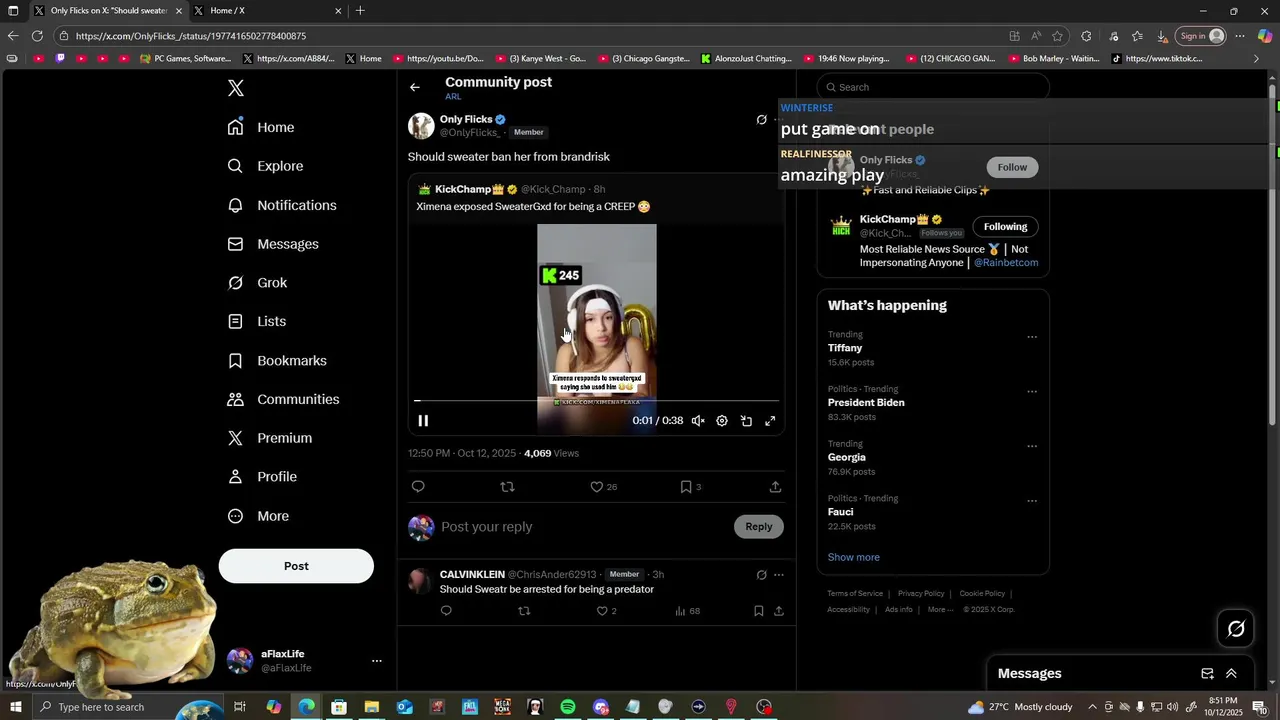Open Privacy Policy link
The width and height of the screenshot is (1280, 720).
pyautogui.click(x=921, y=594)
